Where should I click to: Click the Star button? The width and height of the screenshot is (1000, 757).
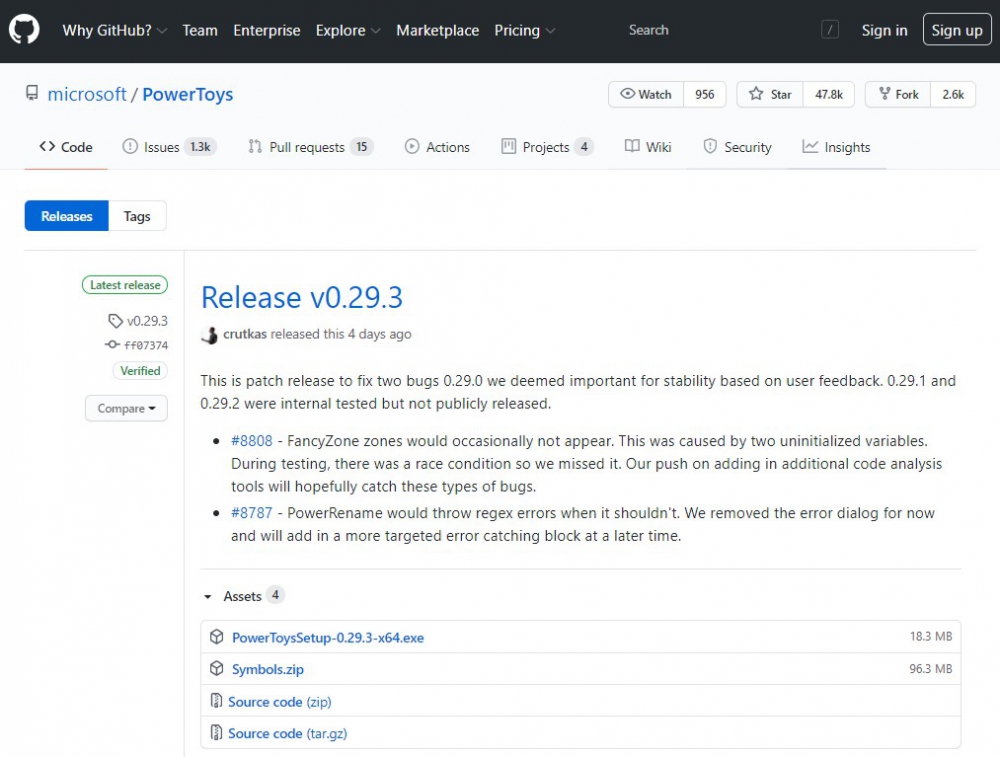point(770,94)
